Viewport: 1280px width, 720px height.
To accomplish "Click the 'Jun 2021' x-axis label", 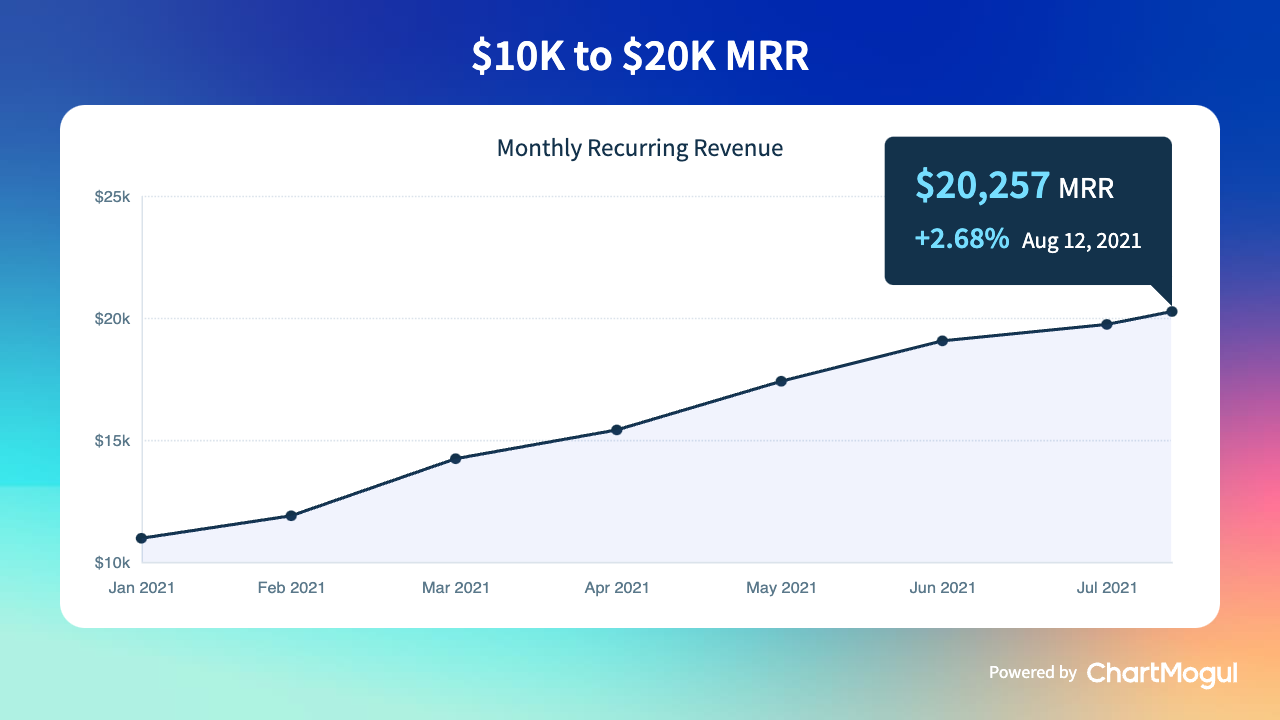I will [943, 588].
